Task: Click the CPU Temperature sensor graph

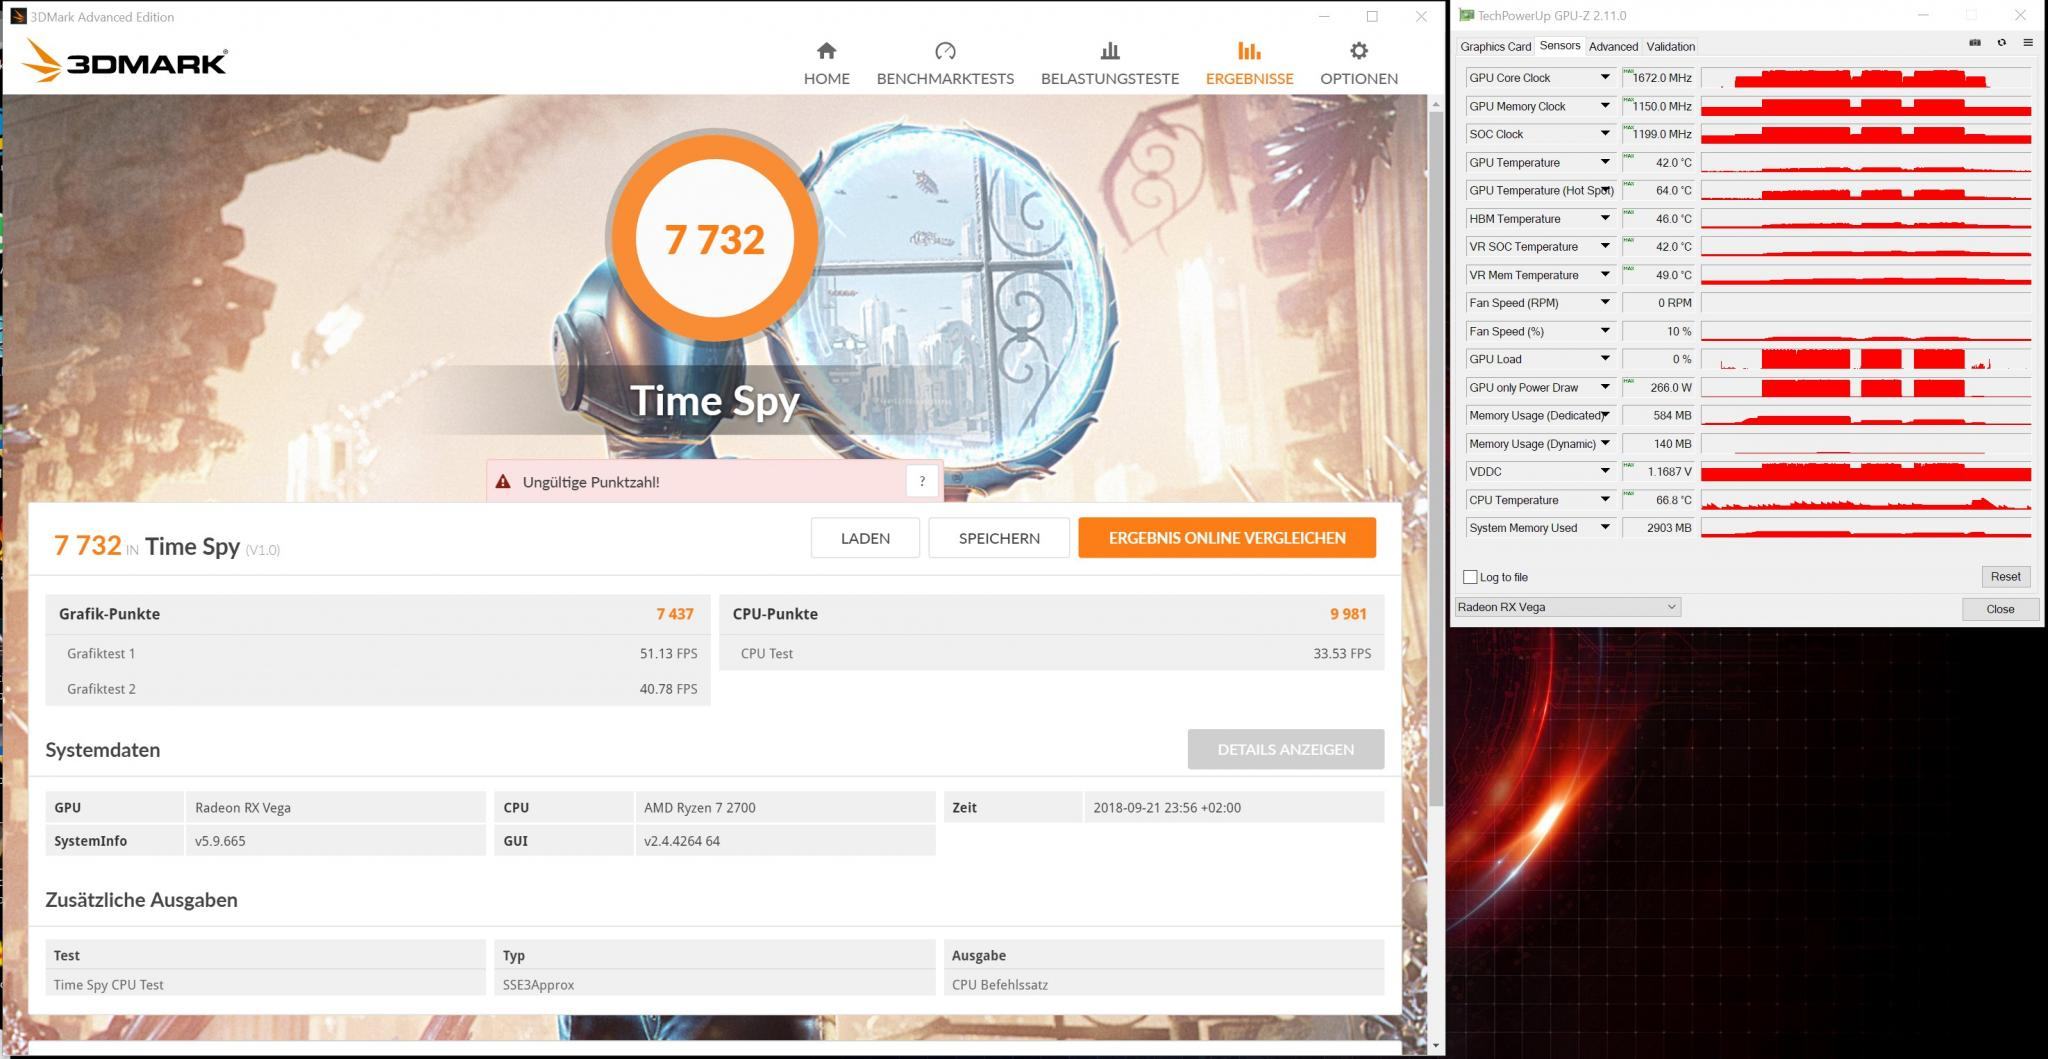Action: coord(1866,499)
